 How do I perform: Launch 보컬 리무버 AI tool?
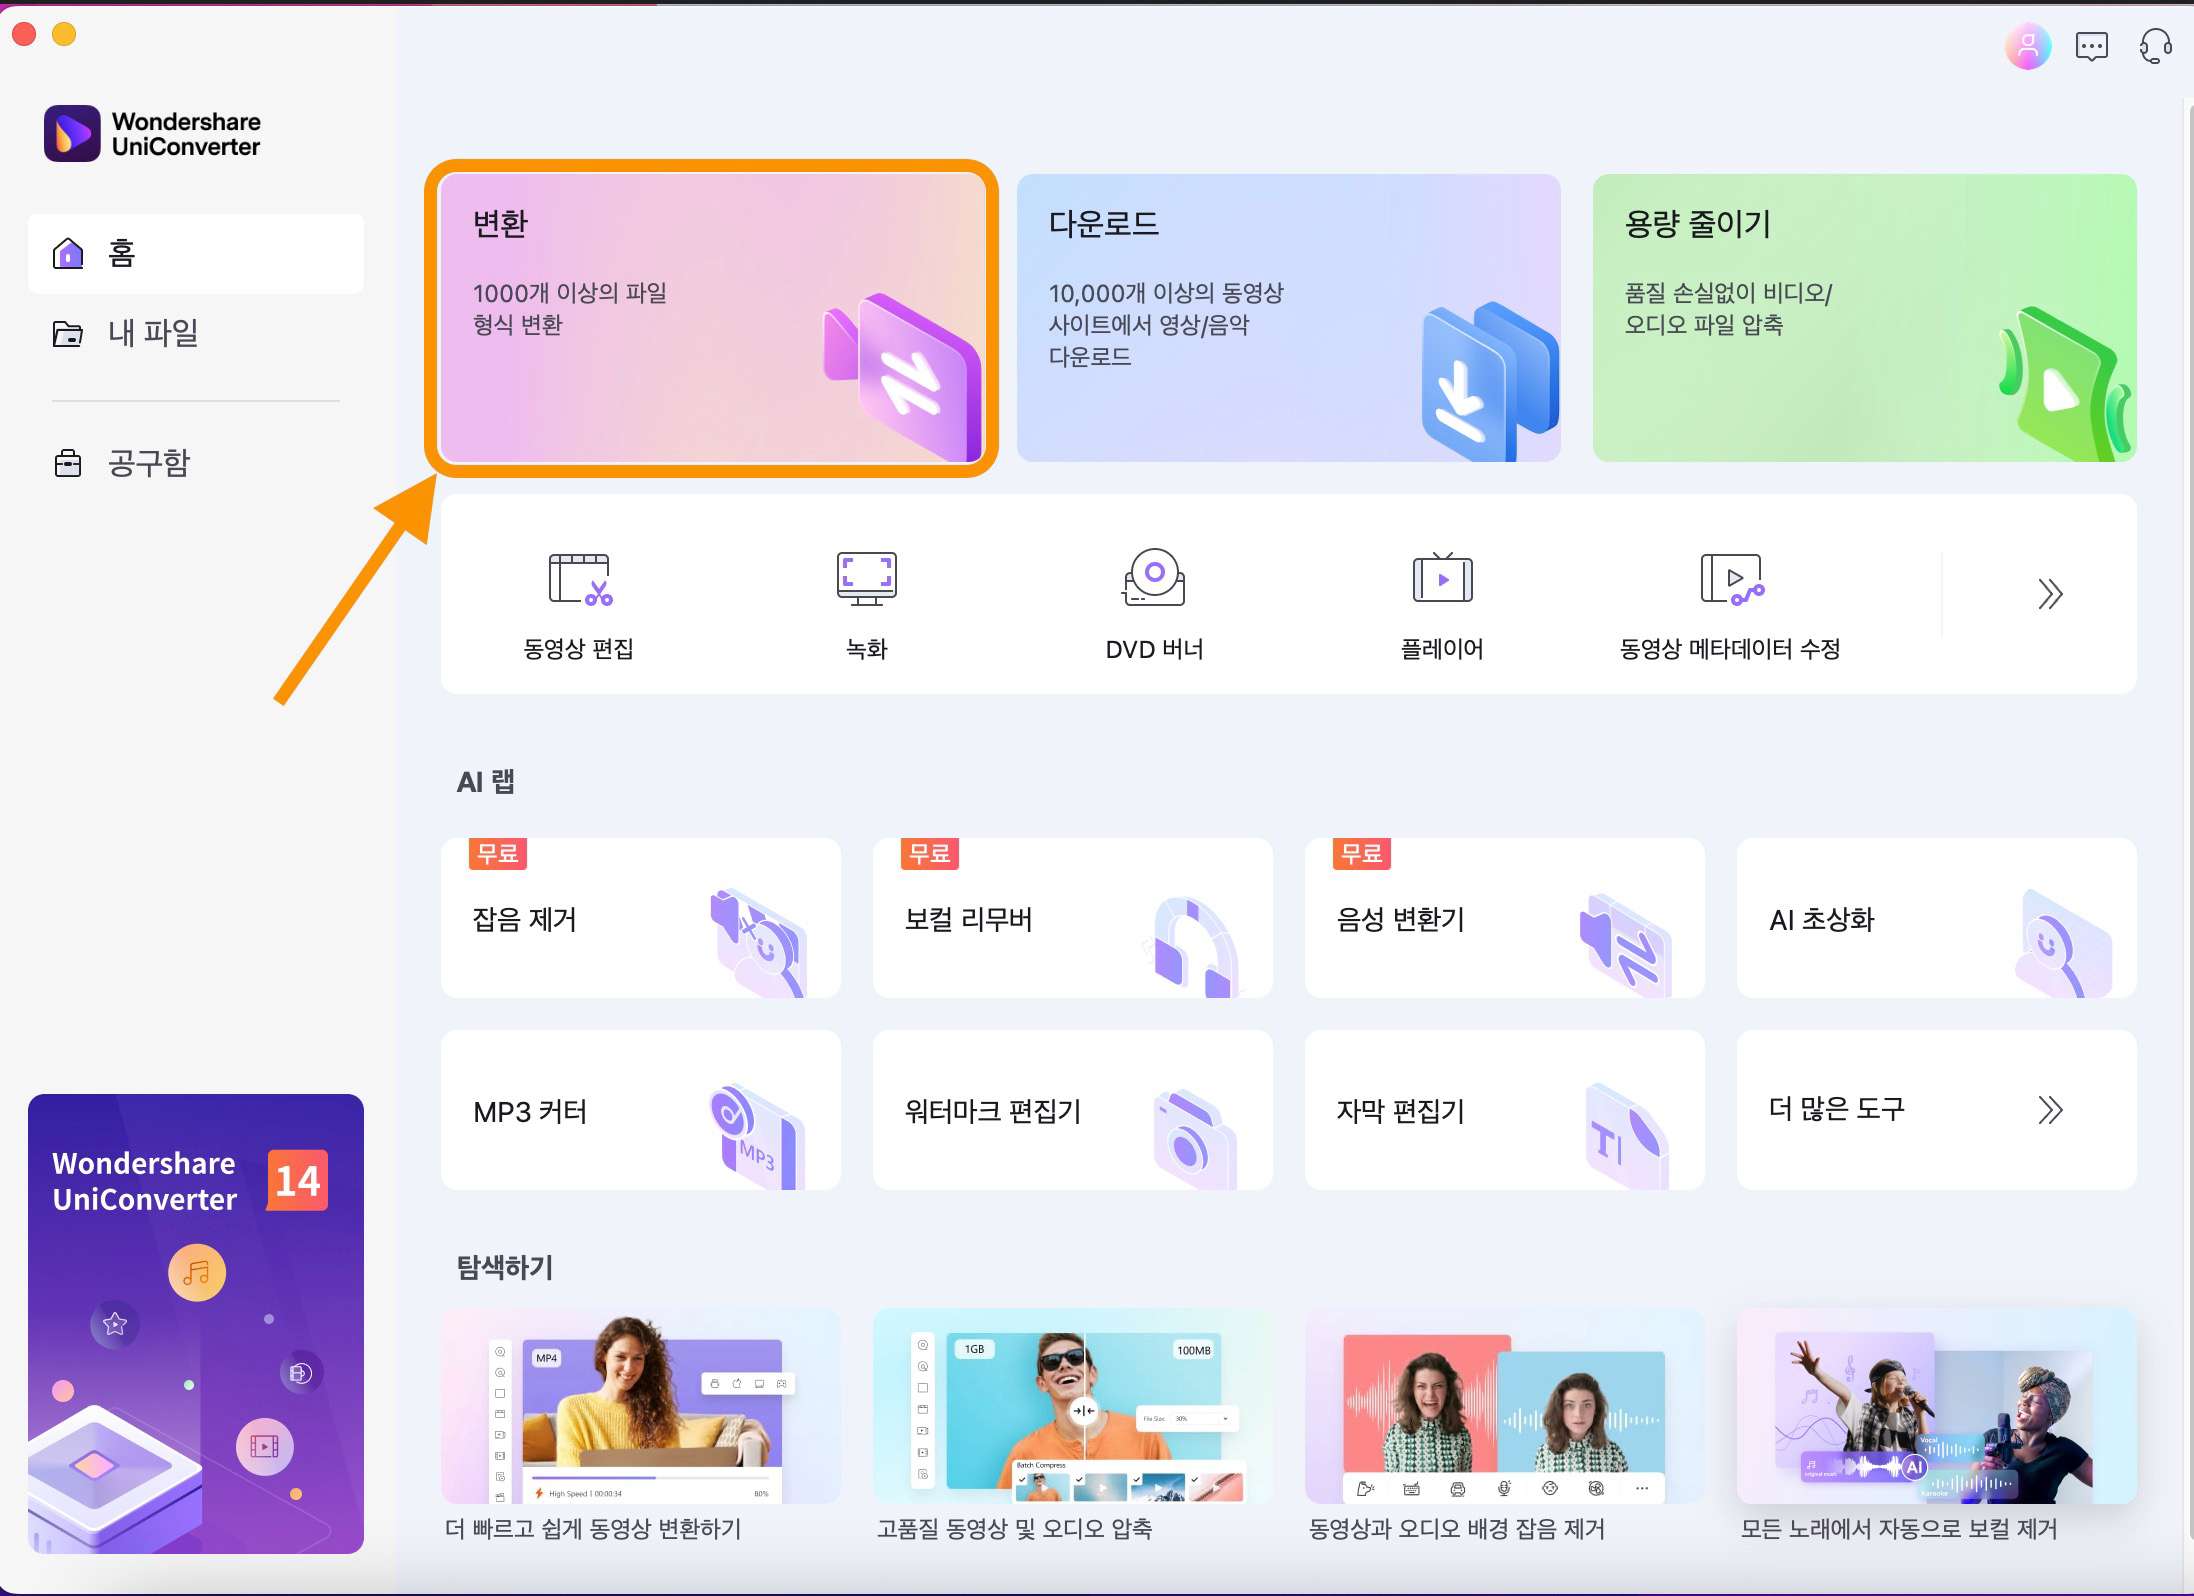(x=1072, y=918)
